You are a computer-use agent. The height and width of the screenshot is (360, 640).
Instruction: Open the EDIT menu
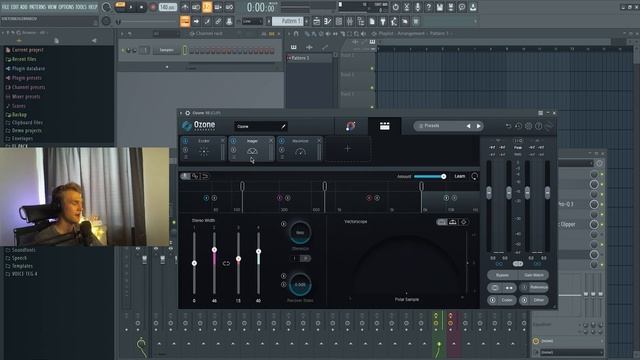point(14,7)
